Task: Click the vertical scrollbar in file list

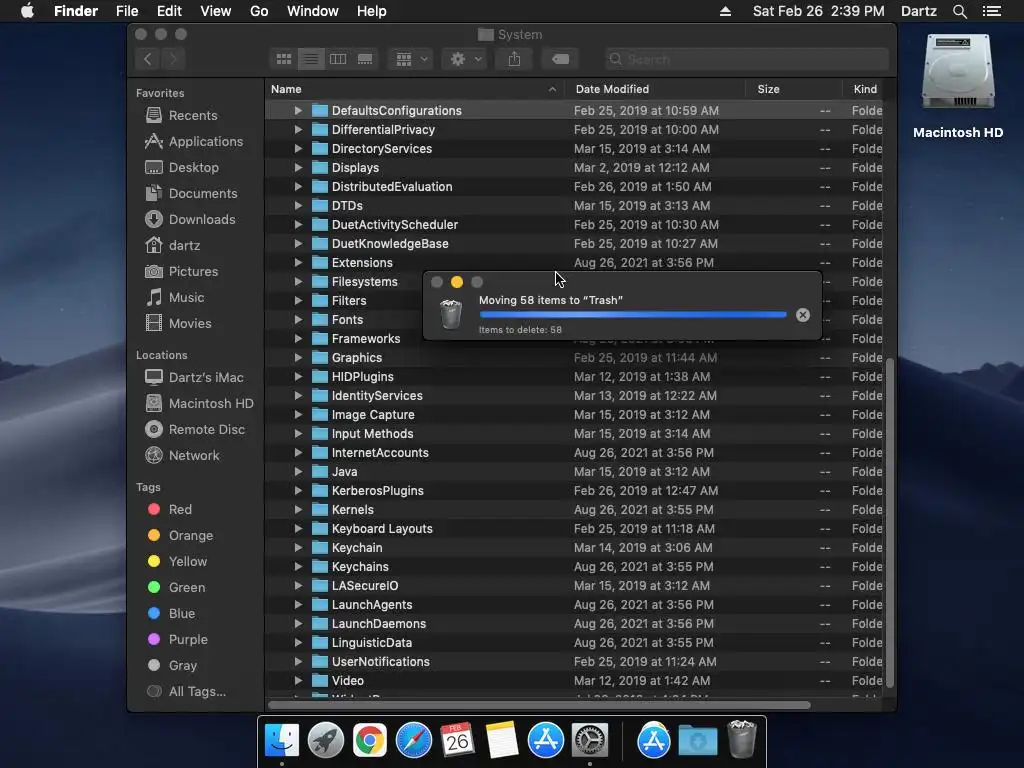Action: click(x=889, y=521)
